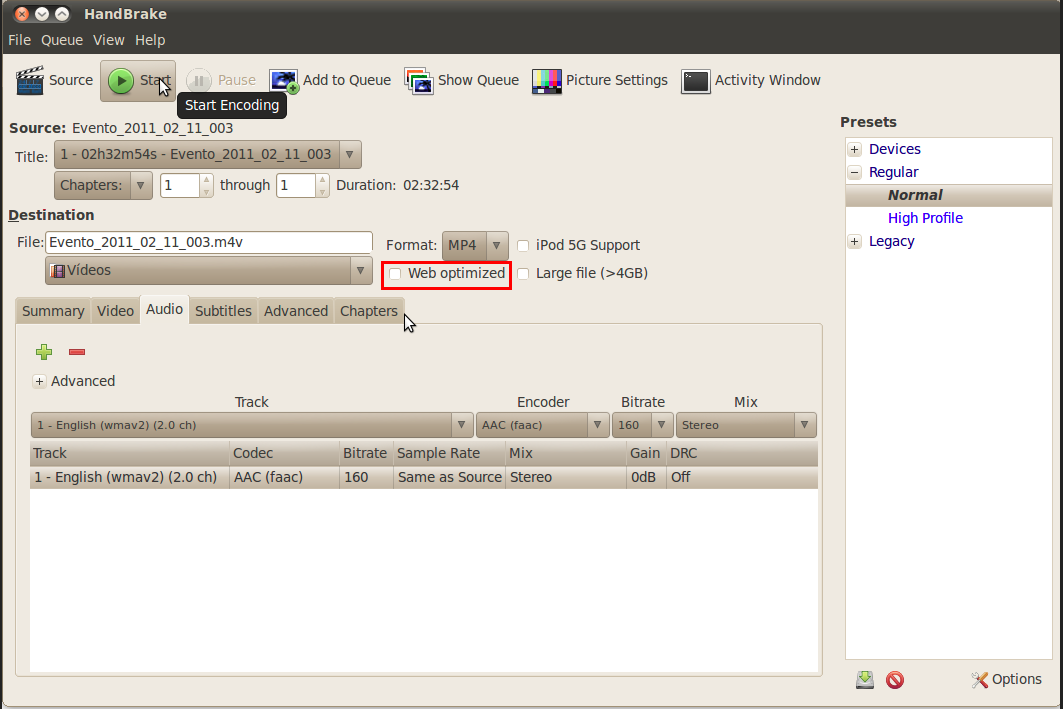Switch to the Subtitles tab

click(x=223, y=311)
